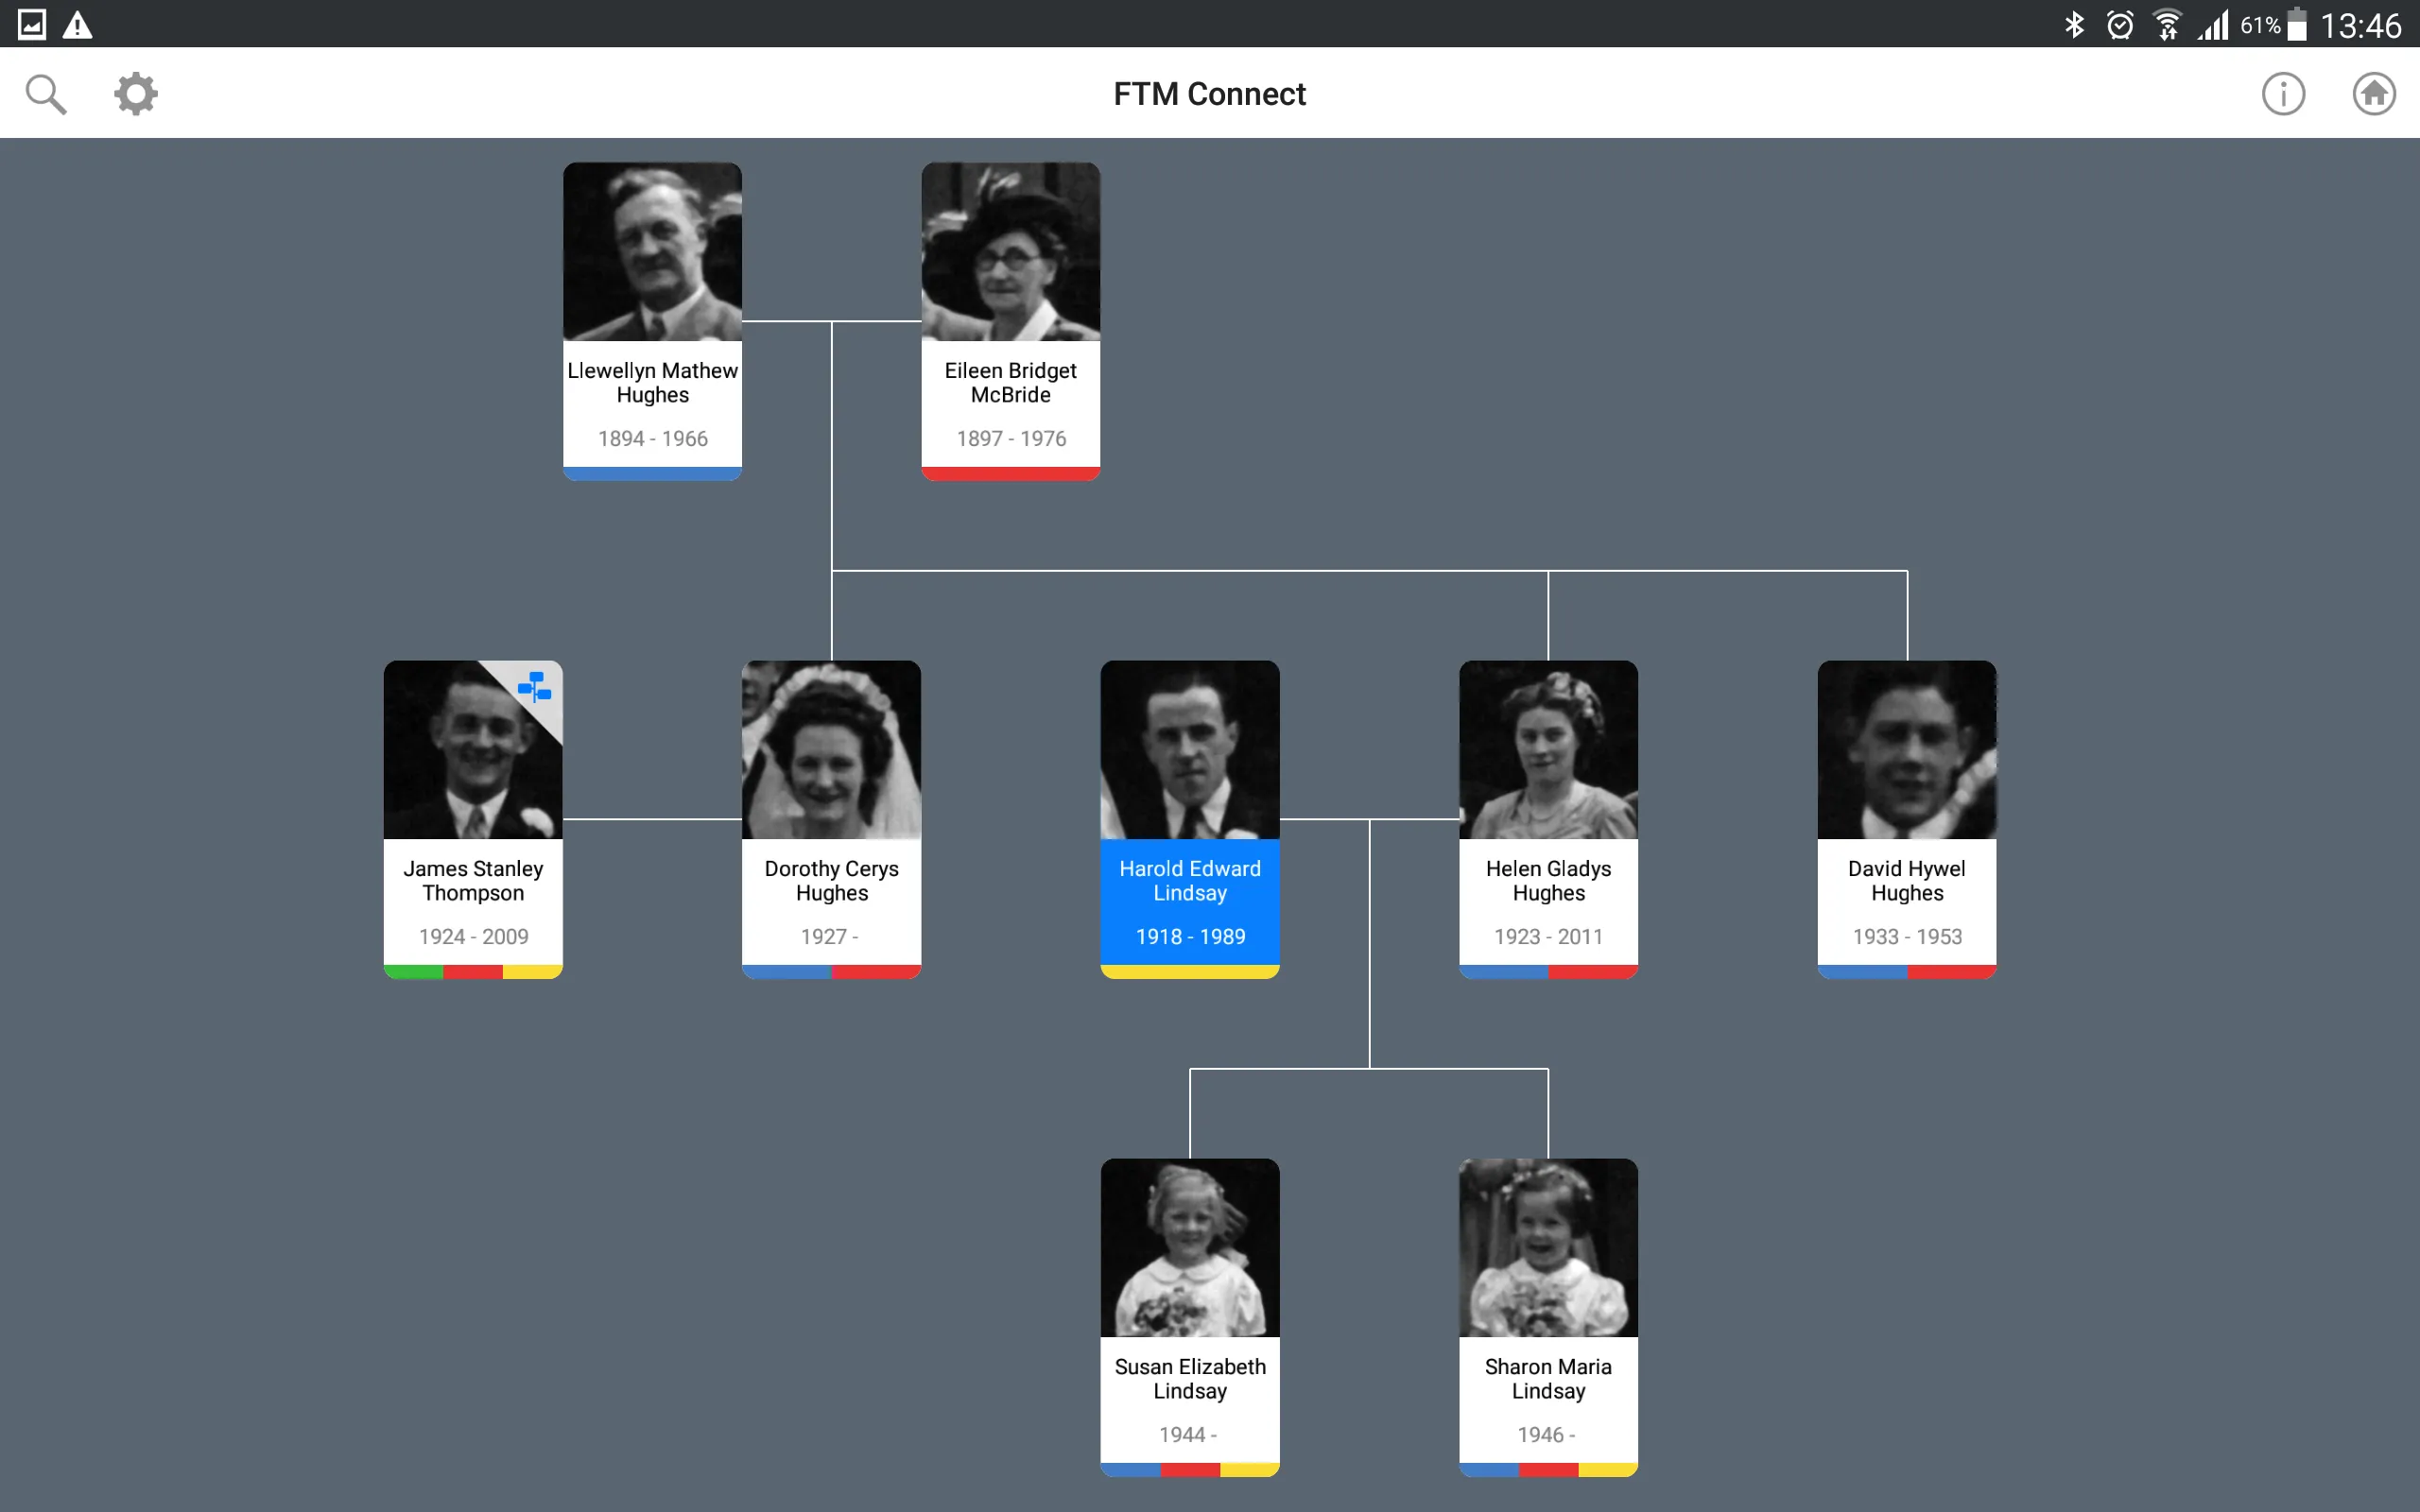Click Sharon Maria Lindsay card
Image resolution: width=2420 pixels, height=1512 pixels.
coord(1544,1317)
